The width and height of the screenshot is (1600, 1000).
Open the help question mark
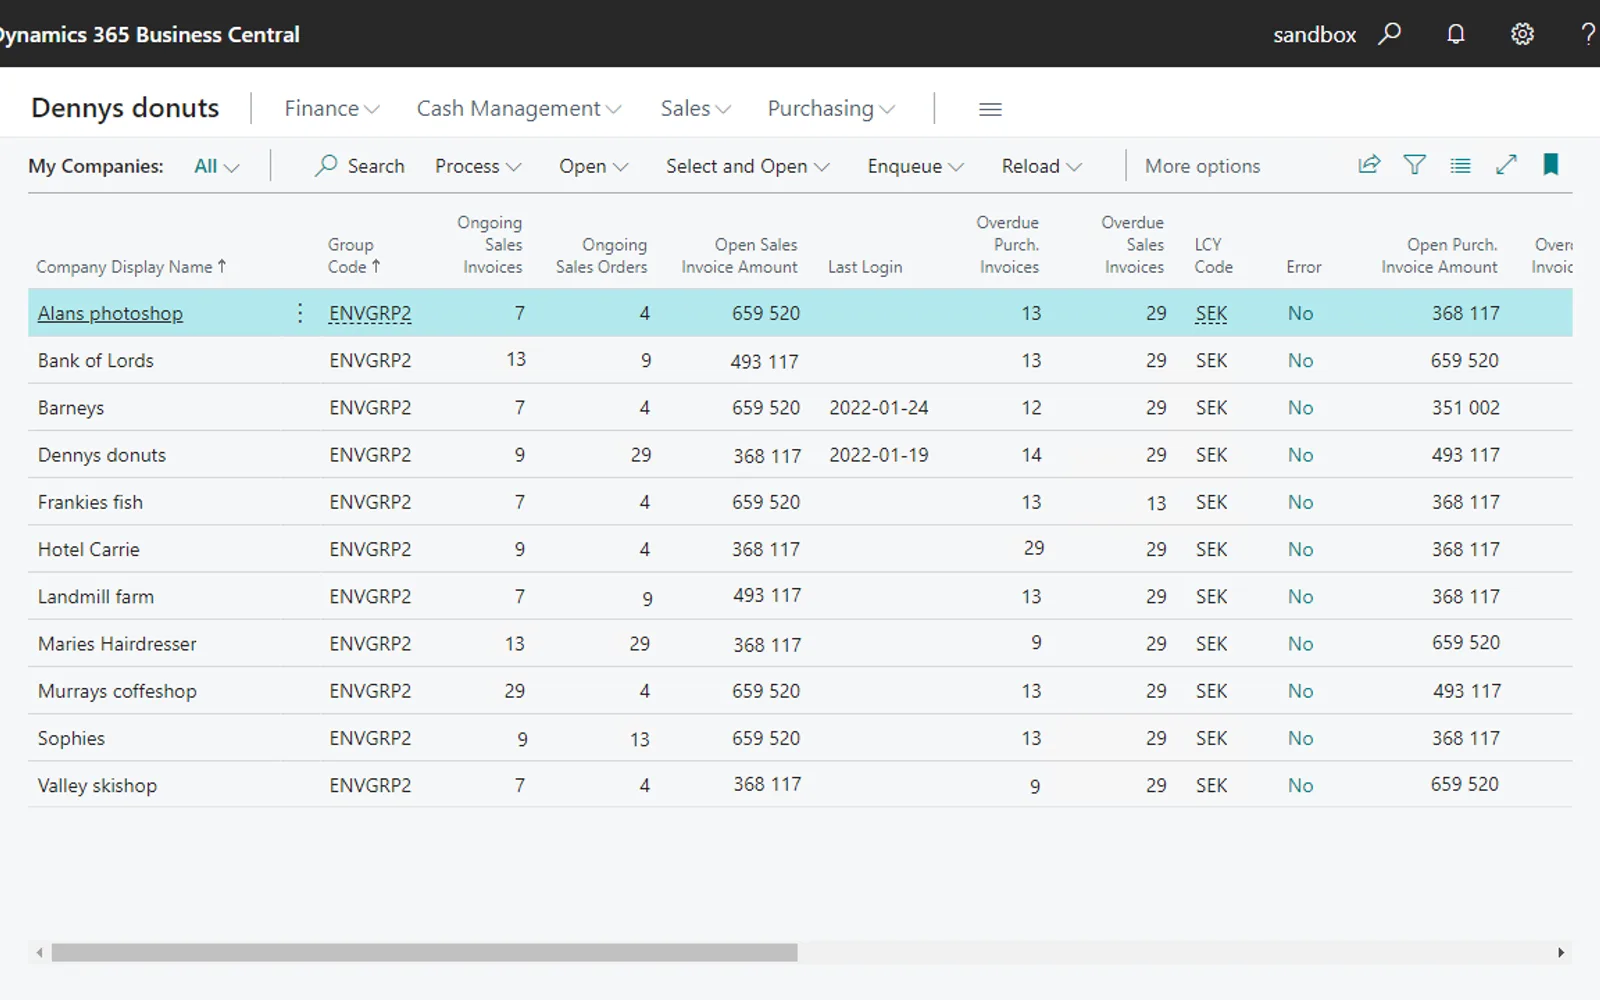[x=1588, y=34]
